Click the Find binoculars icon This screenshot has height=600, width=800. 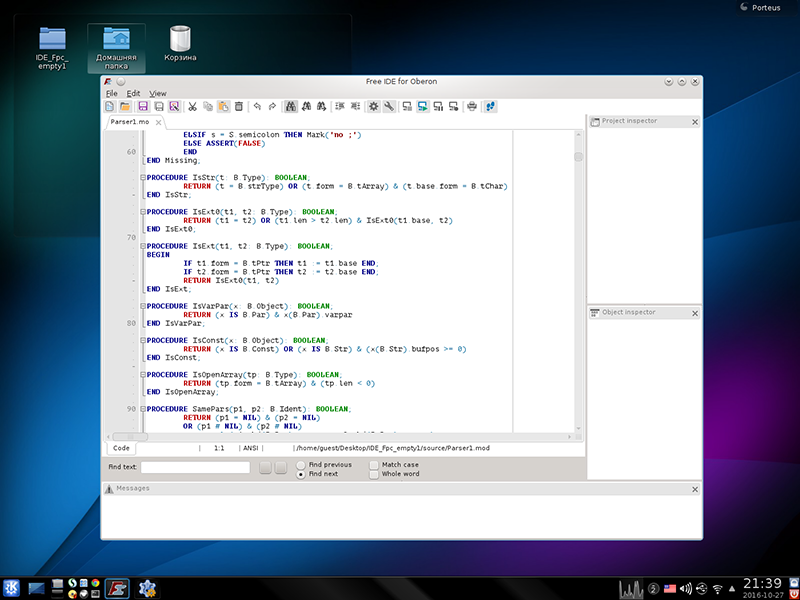[x=290, y=106]
